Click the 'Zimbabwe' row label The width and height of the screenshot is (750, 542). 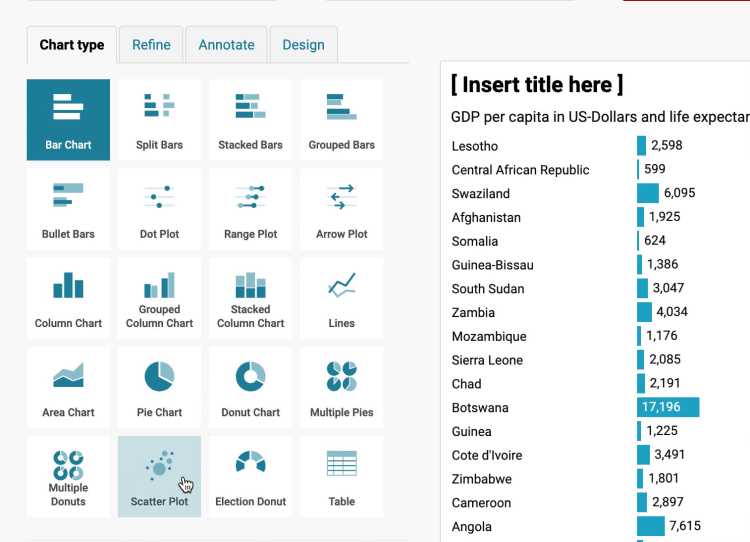pos(482,479)
